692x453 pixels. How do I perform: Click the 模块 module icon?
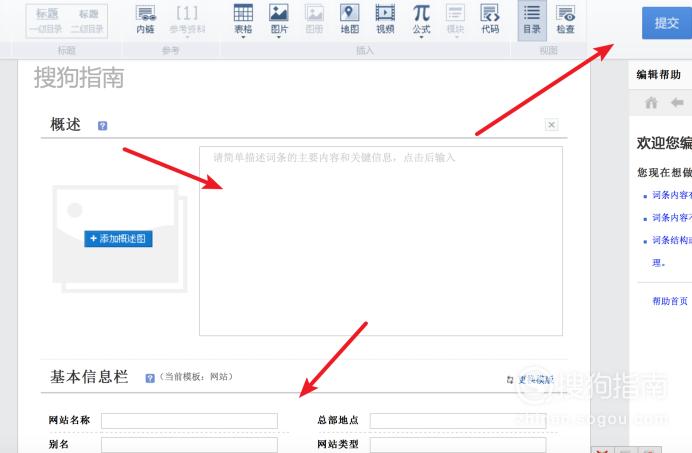tap(455, 19)
